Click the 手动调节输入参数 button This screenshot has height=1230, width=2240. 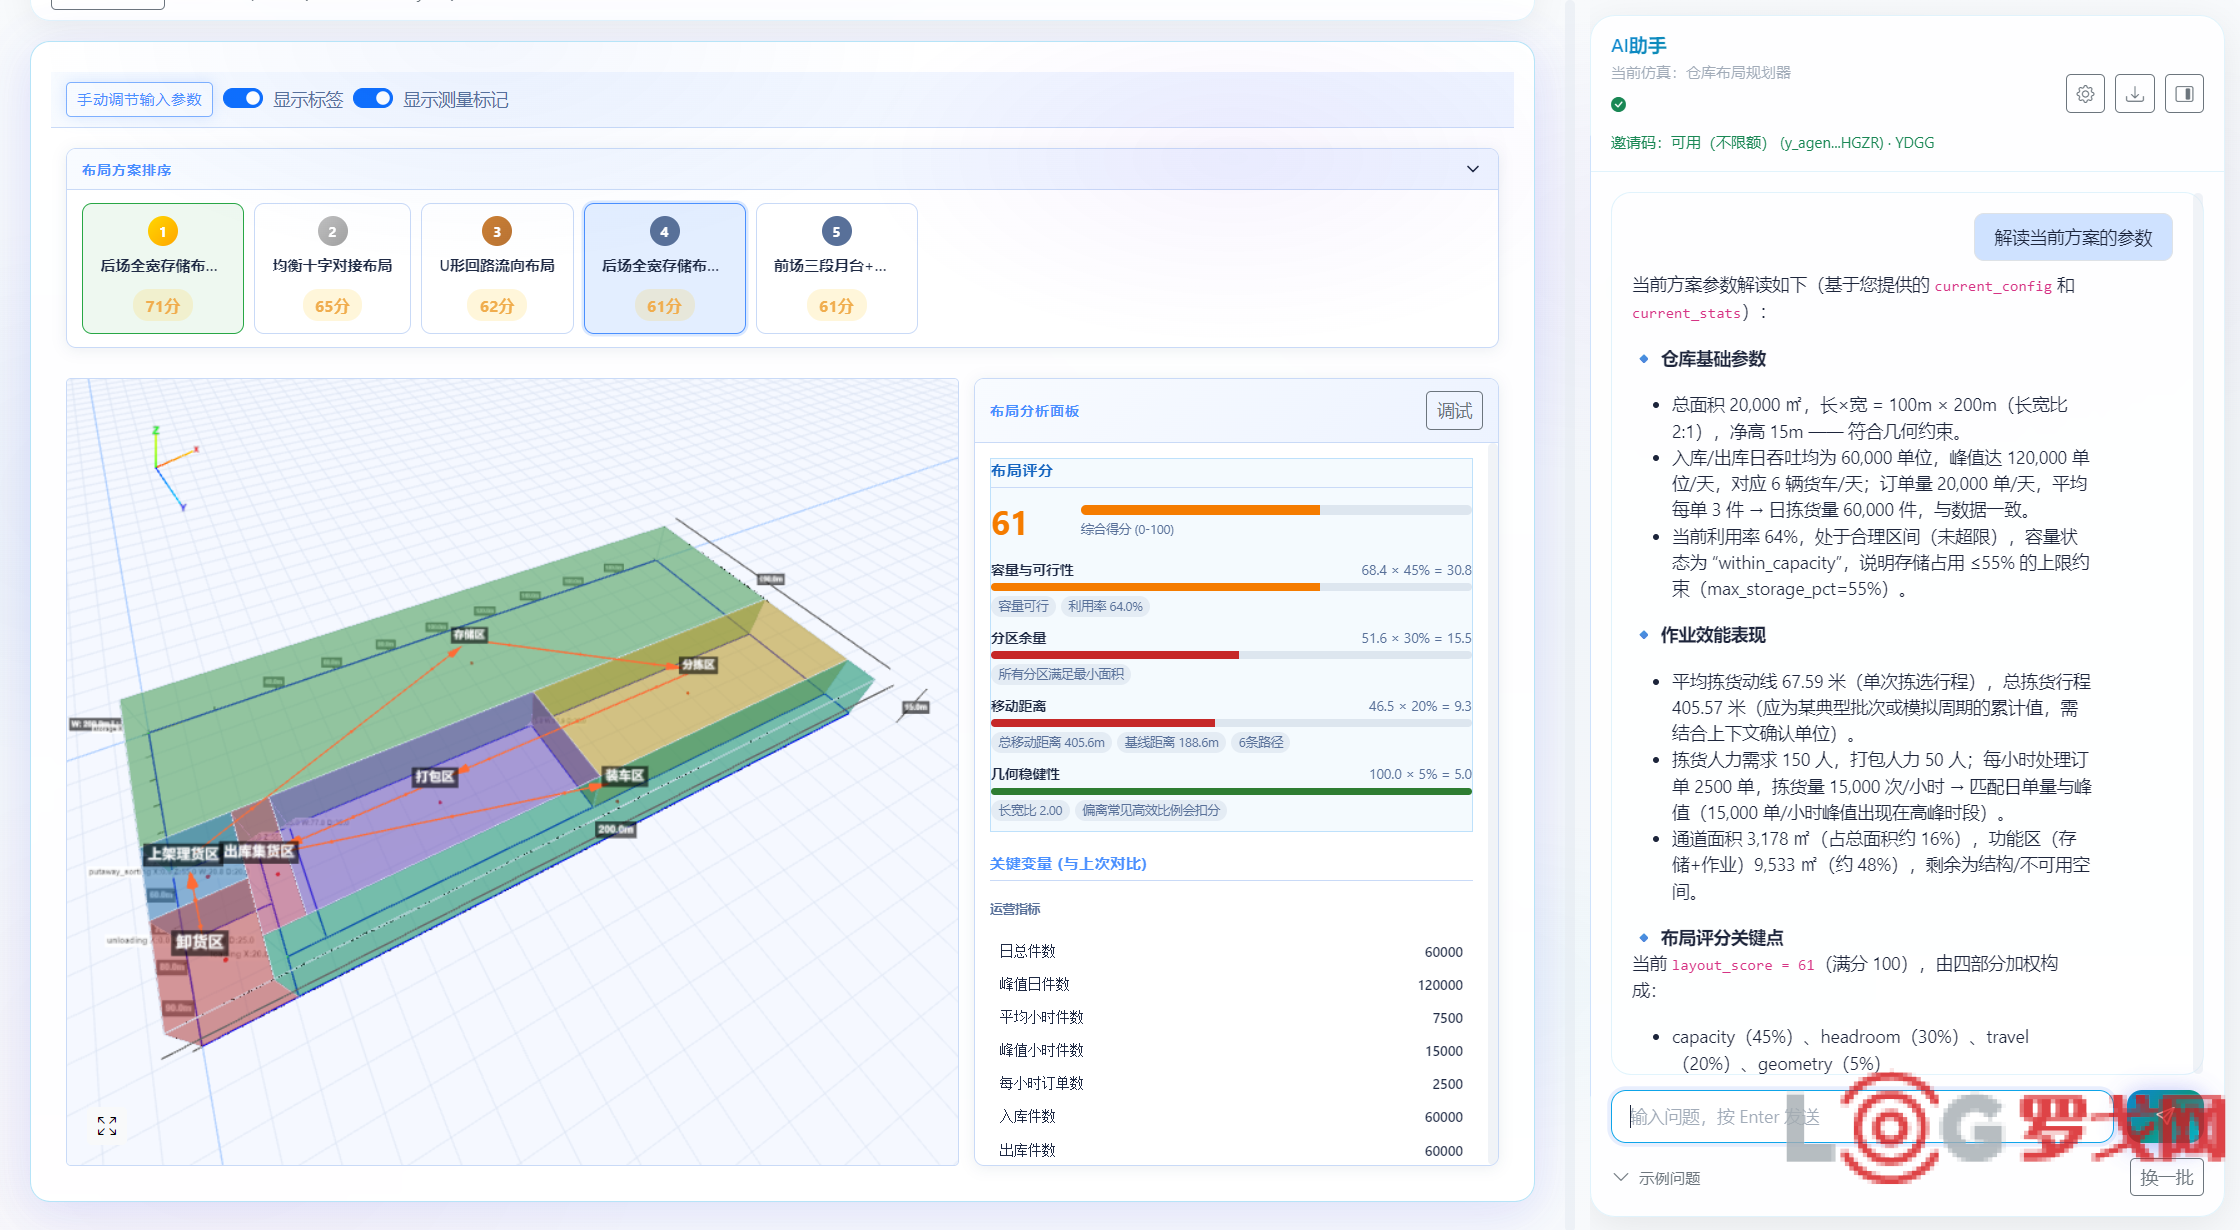click(140, 99)
